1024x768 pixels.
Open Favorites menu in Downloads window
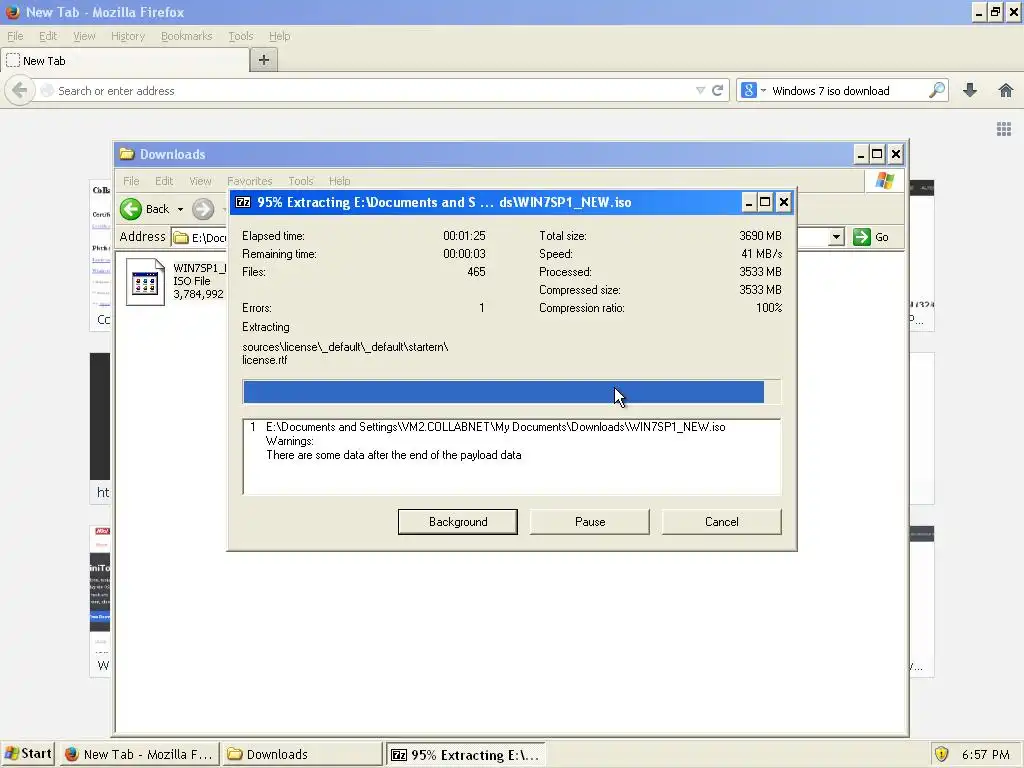[x=249, y=181]
